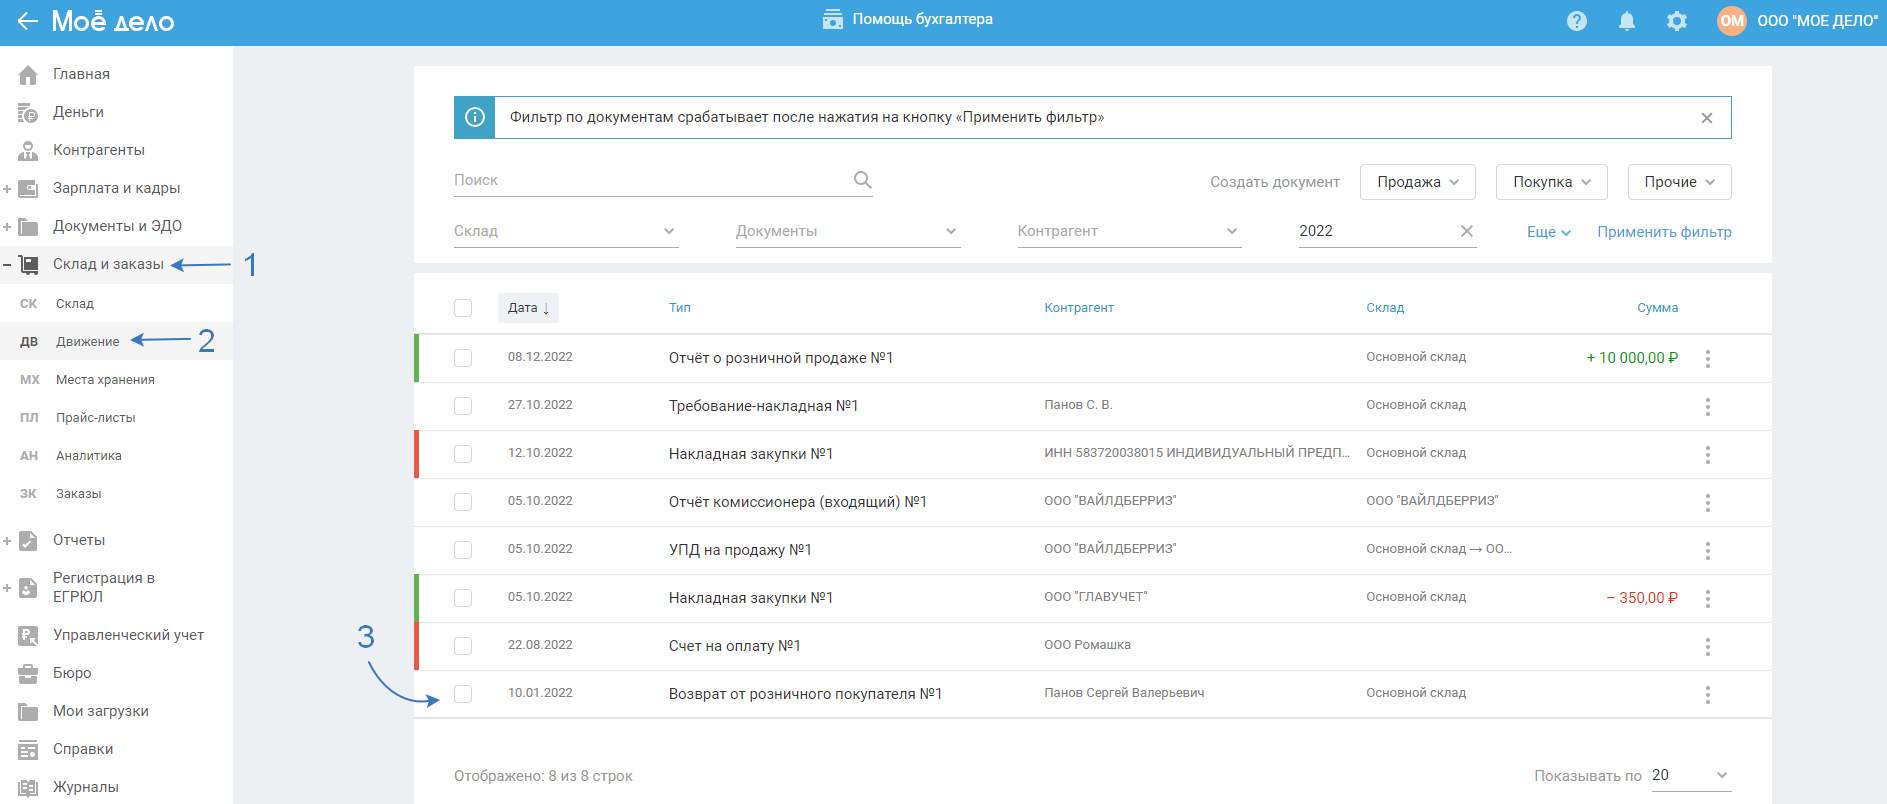
Task: Expand more filters with Еще
Action: click(1548, 232)
